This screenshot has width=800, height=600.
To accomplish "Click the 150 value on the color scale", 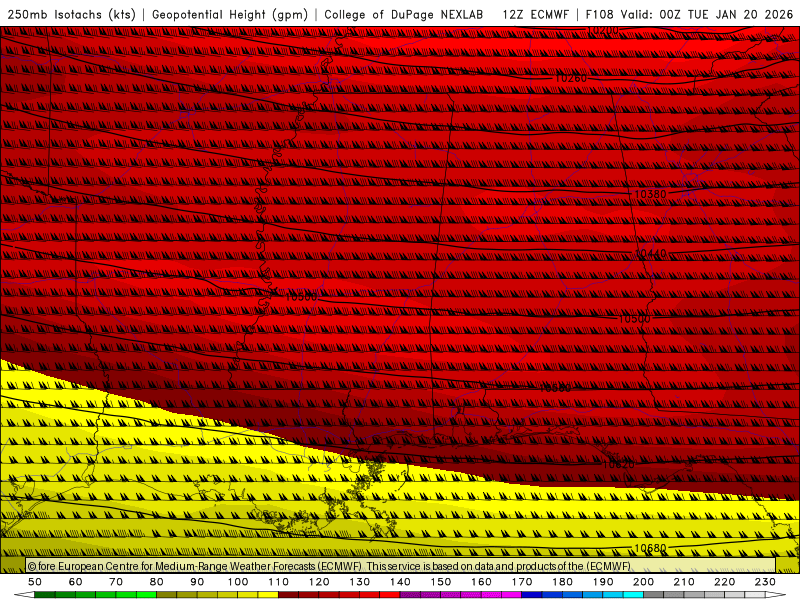I will click(441, 582).
